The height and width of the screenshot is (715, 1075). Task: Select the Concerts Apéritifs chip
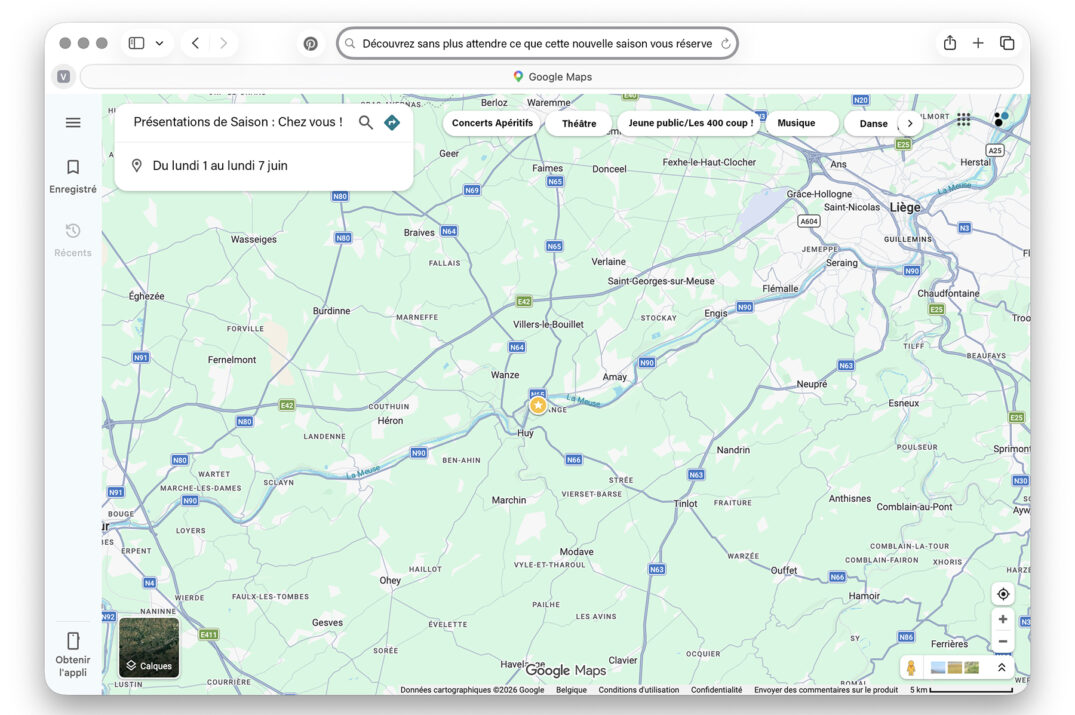point(492,123)
